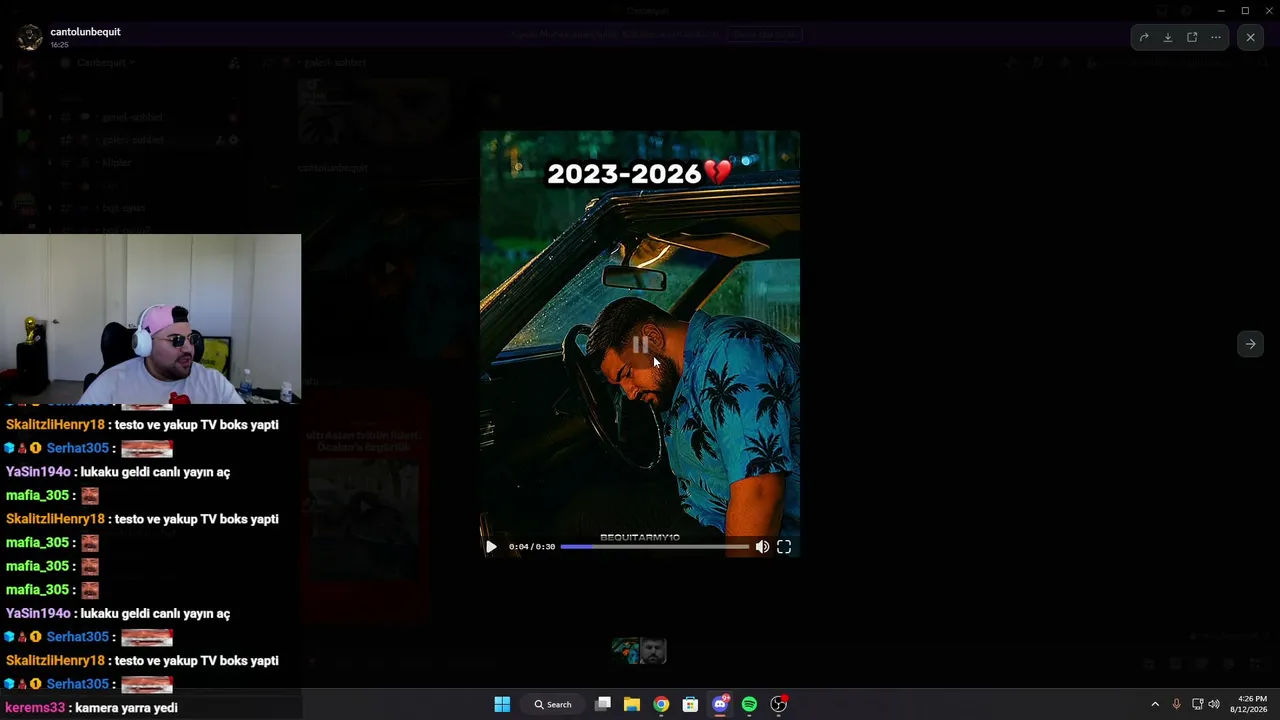Viewport: 1280px width, 720px height.
Task: Minimize the Discord window
Action: click(x=1221, y=10)
